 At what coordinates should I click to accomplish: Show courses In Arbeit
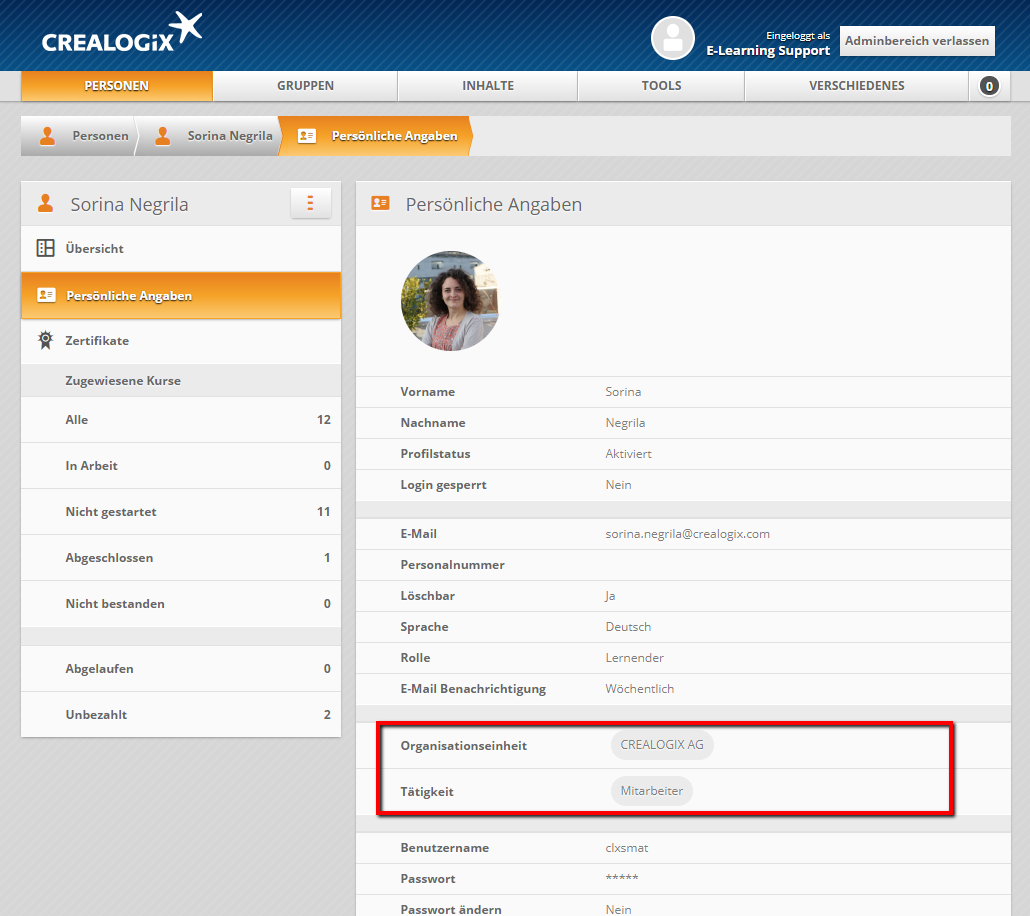point(181,466)
